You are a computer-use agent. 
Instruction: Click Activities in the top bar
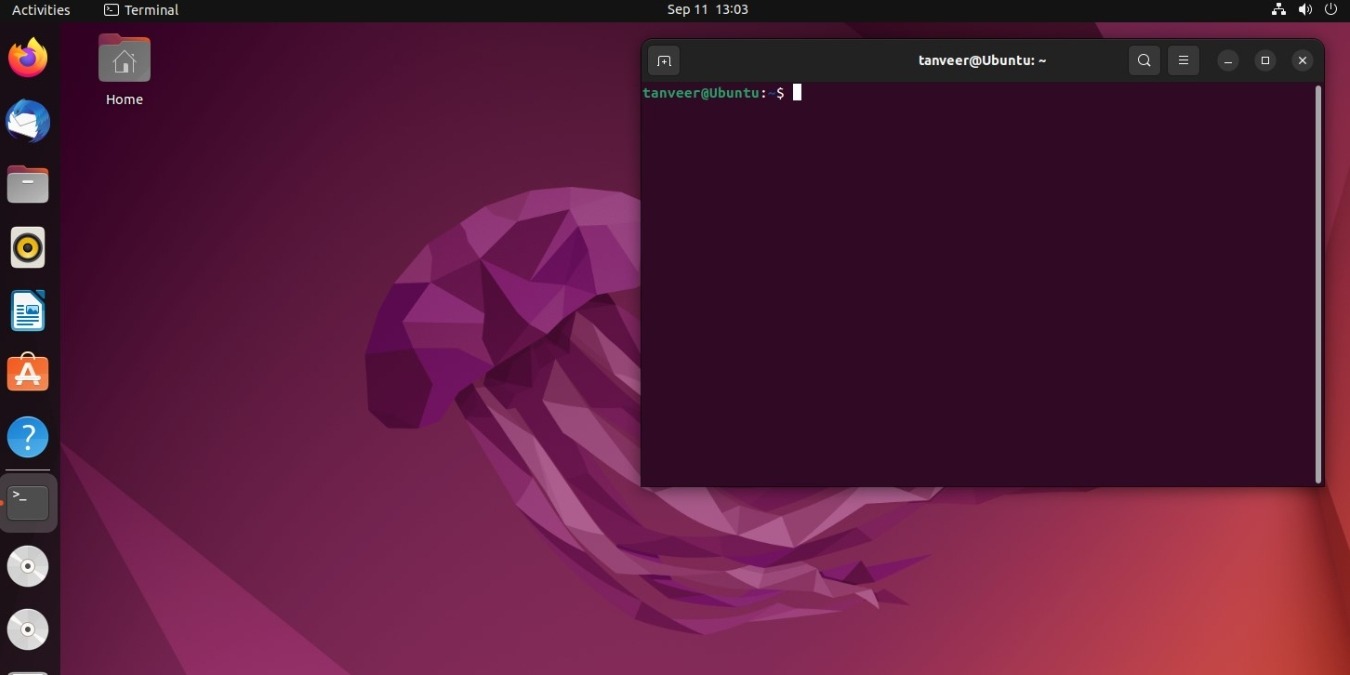[x=41, y=9]
